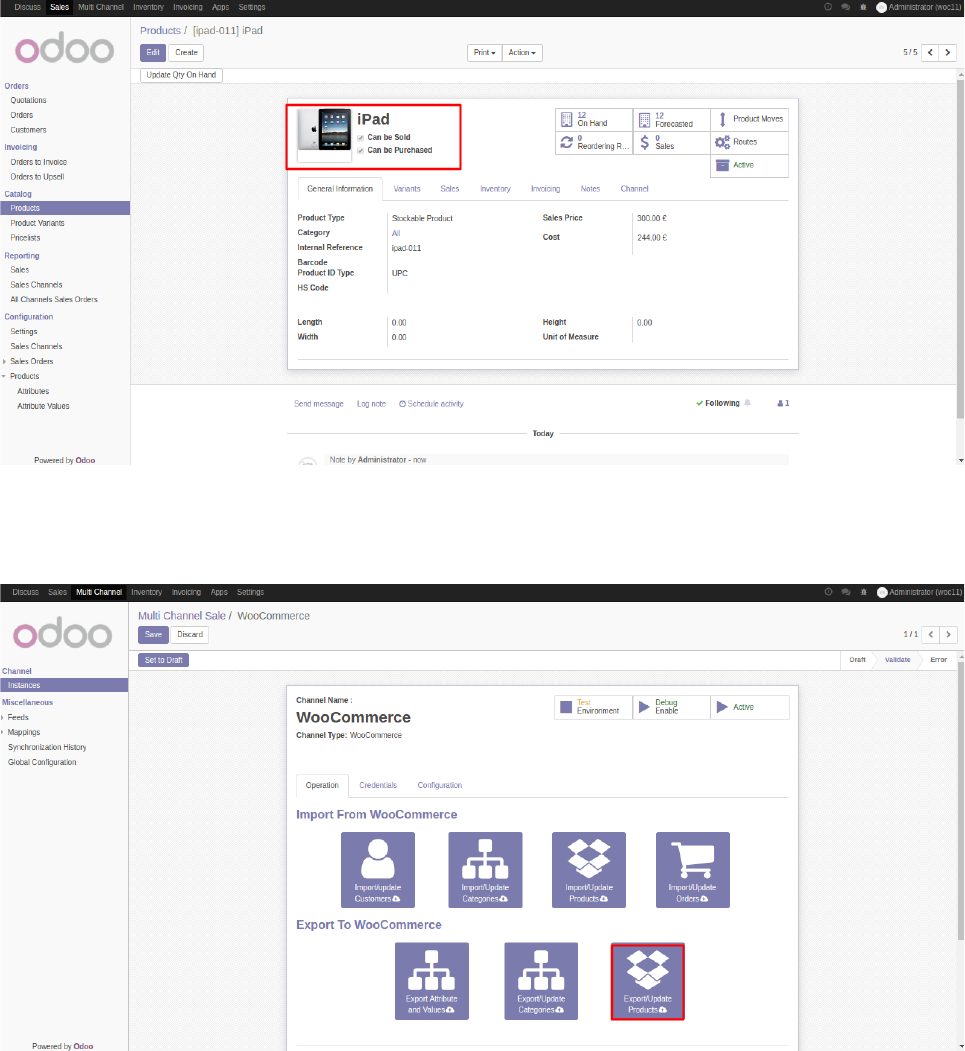Screen dimensions: 965x1051
Task: Click Update Qty On Hand button
Action: [x=181, y=75]
